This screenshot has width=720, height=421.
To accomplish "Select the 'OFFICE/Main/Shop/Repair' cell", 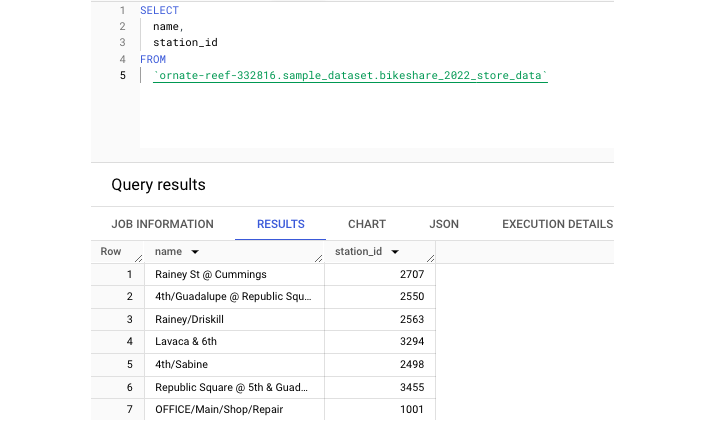I will tap(226, 409).
